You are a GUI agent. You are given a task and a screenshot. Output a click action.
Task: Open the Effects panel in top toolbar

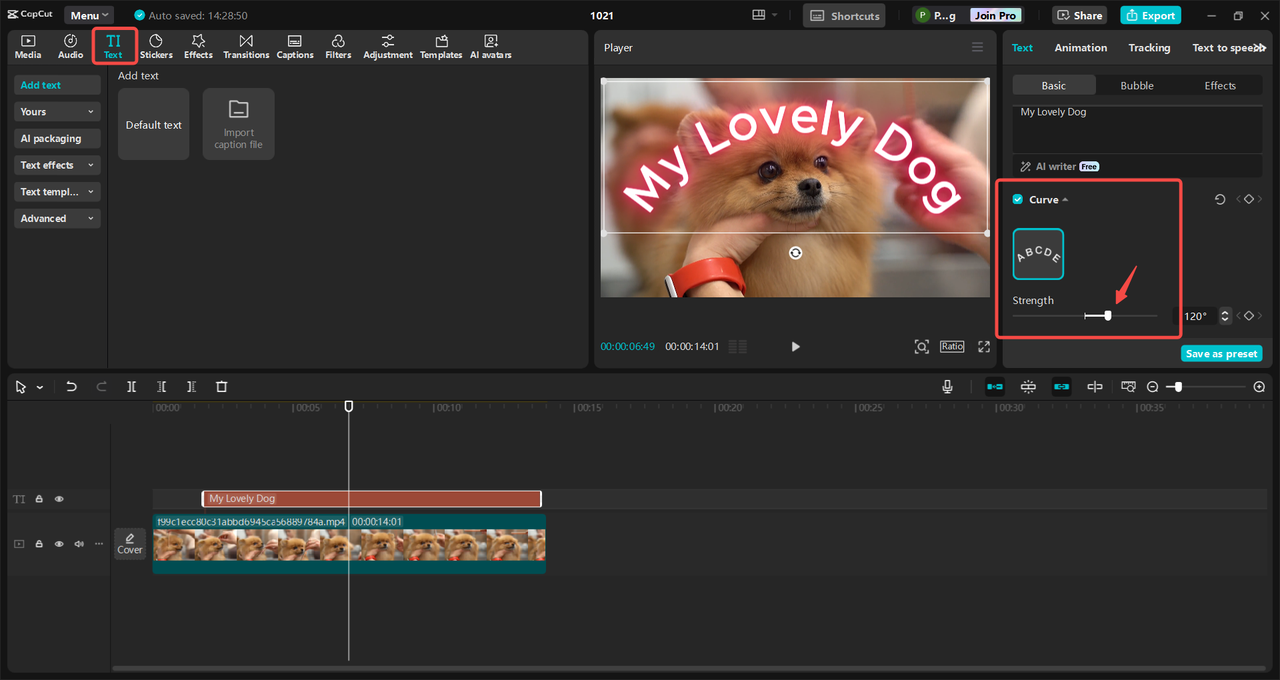click(x=198, y=46)
